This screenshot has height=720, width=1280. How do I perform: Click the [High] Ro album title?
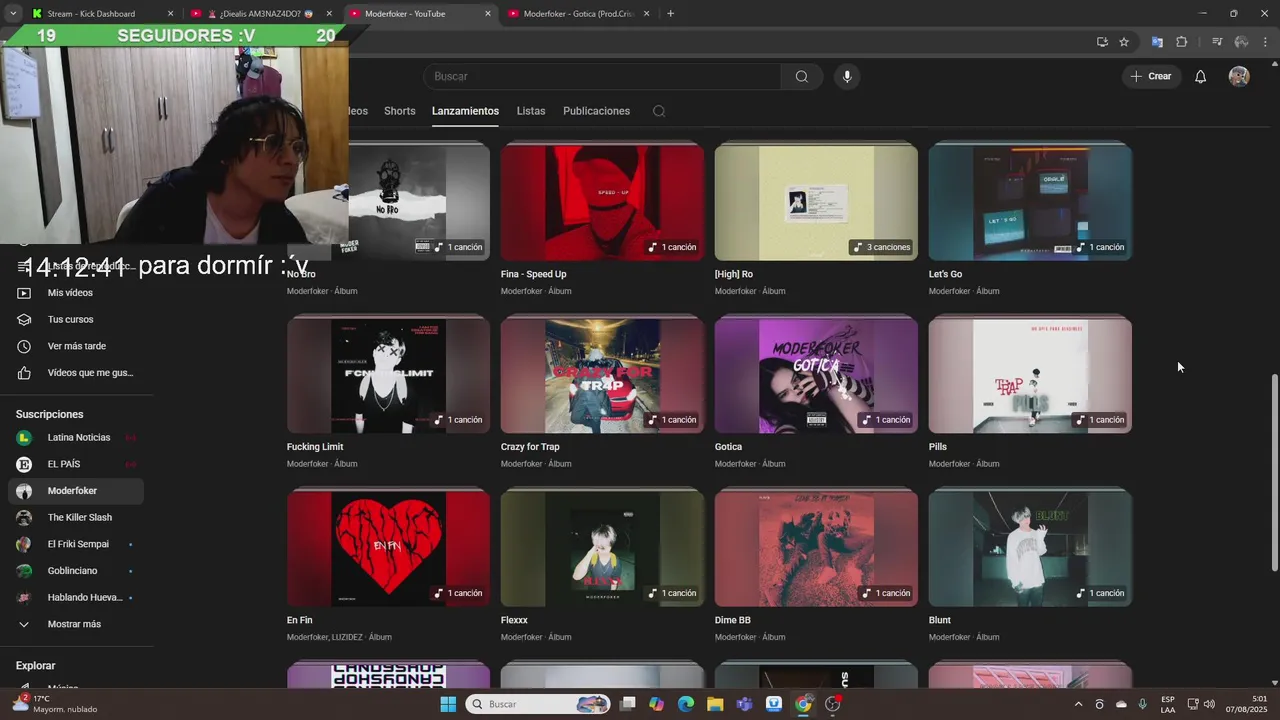tap(734, 274)
